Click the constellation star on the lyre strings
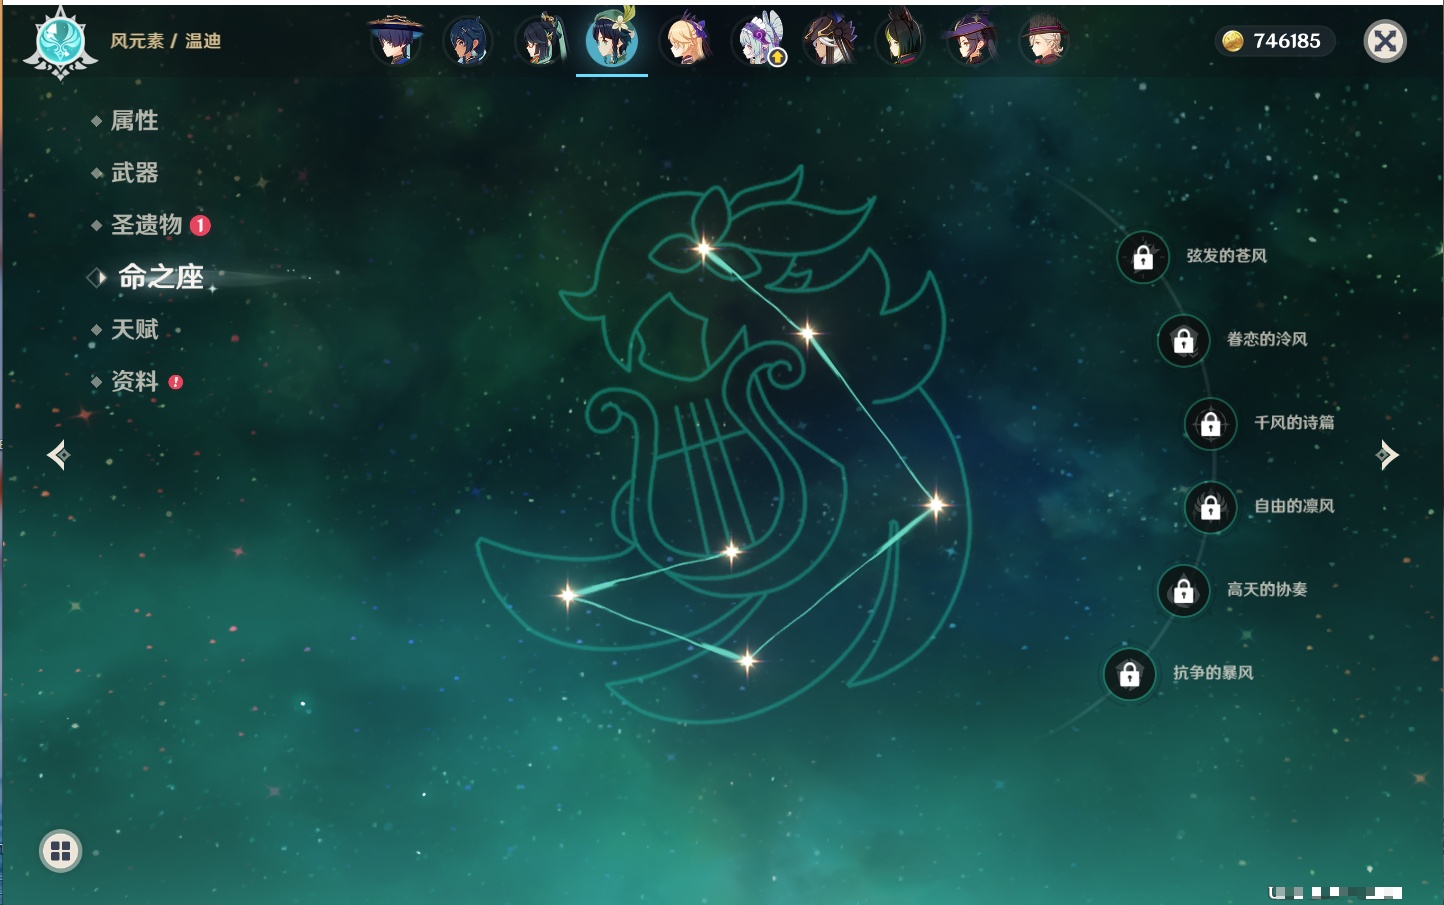 pos(732,551)
